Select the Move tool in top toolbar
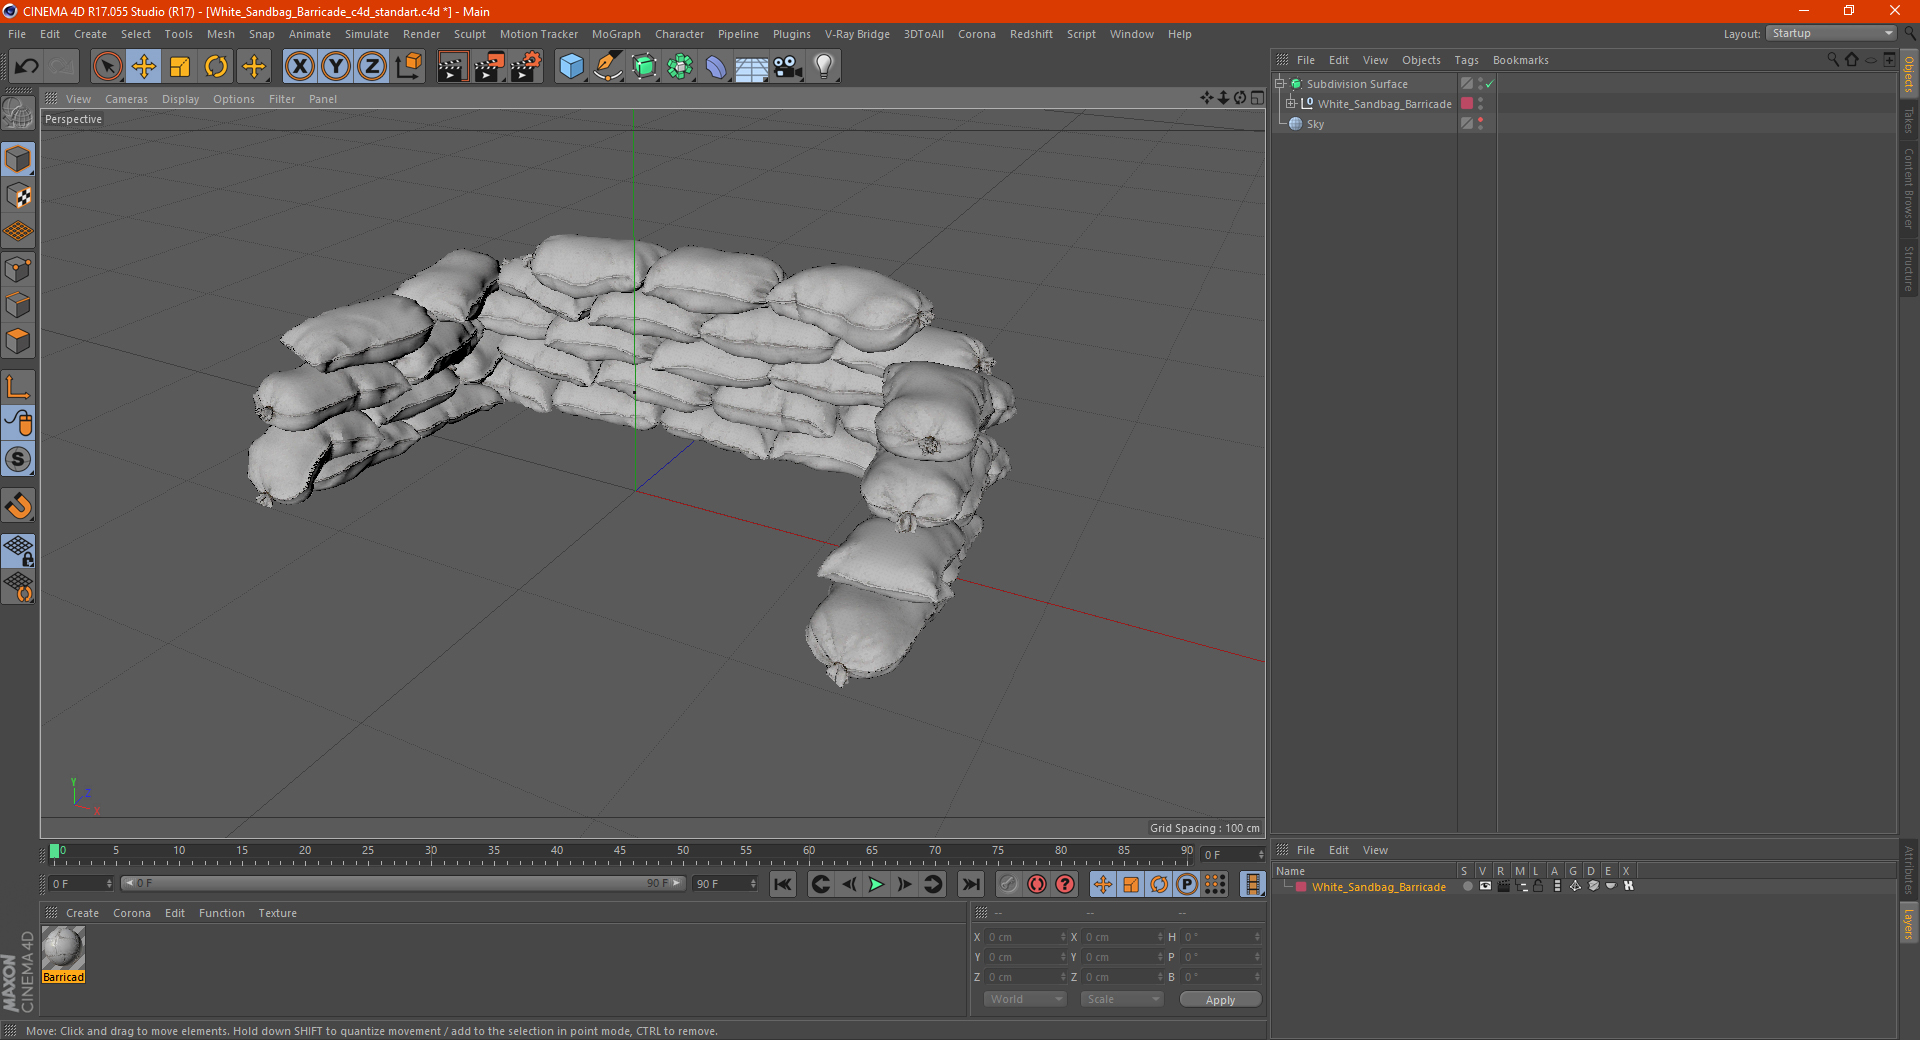 pos(144,67)
